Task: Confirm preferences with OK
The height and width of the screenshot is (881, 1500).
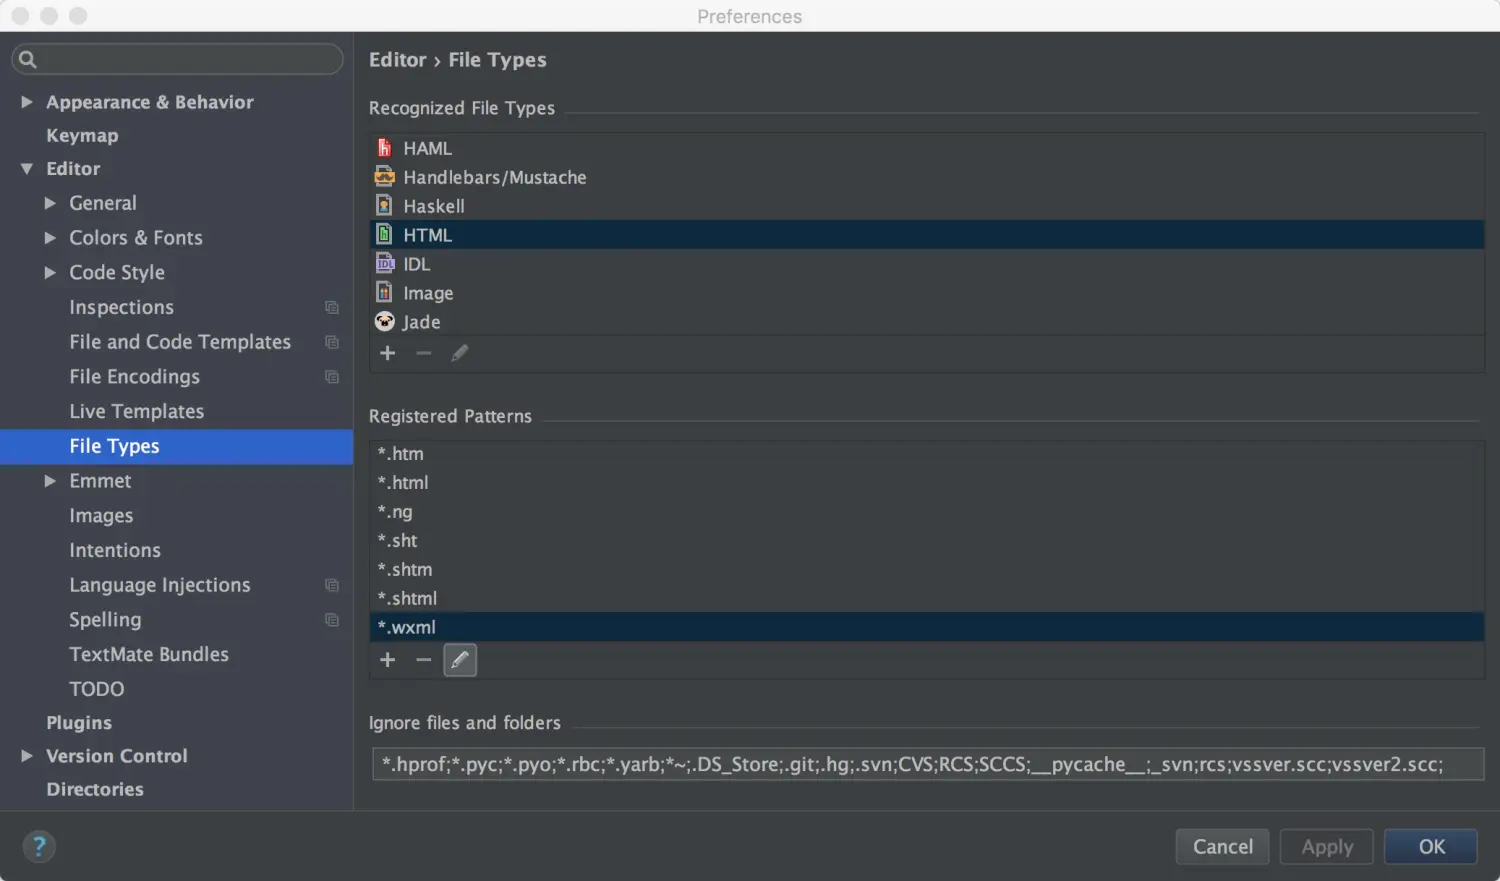Action: tap(1431, 847)
